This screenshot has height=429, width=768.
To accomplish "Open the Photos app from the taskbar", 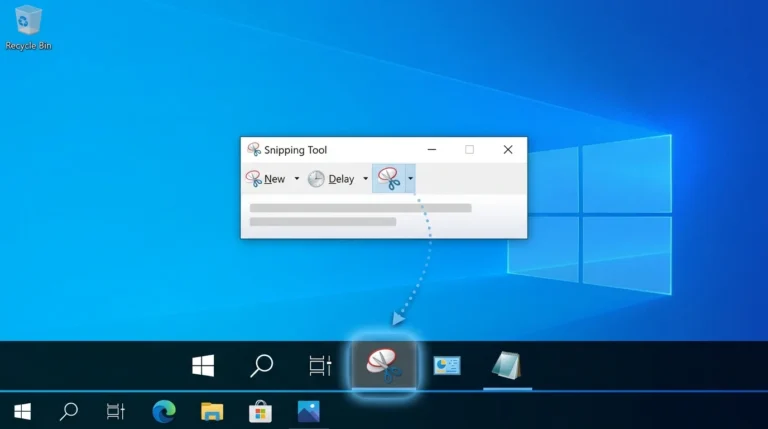I will pos(309,411).
